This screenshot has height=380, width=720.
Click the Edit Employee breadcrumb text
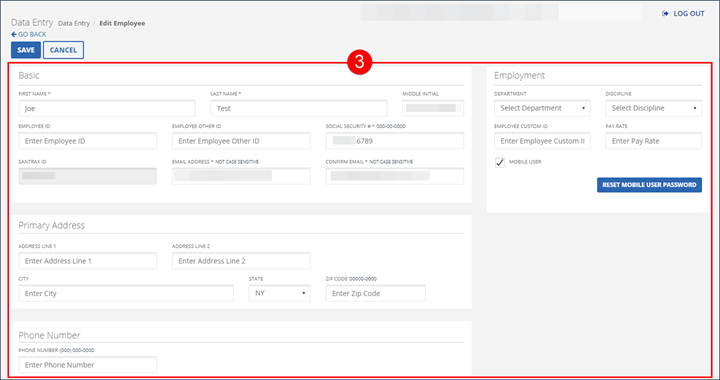[x=122, y=23]
